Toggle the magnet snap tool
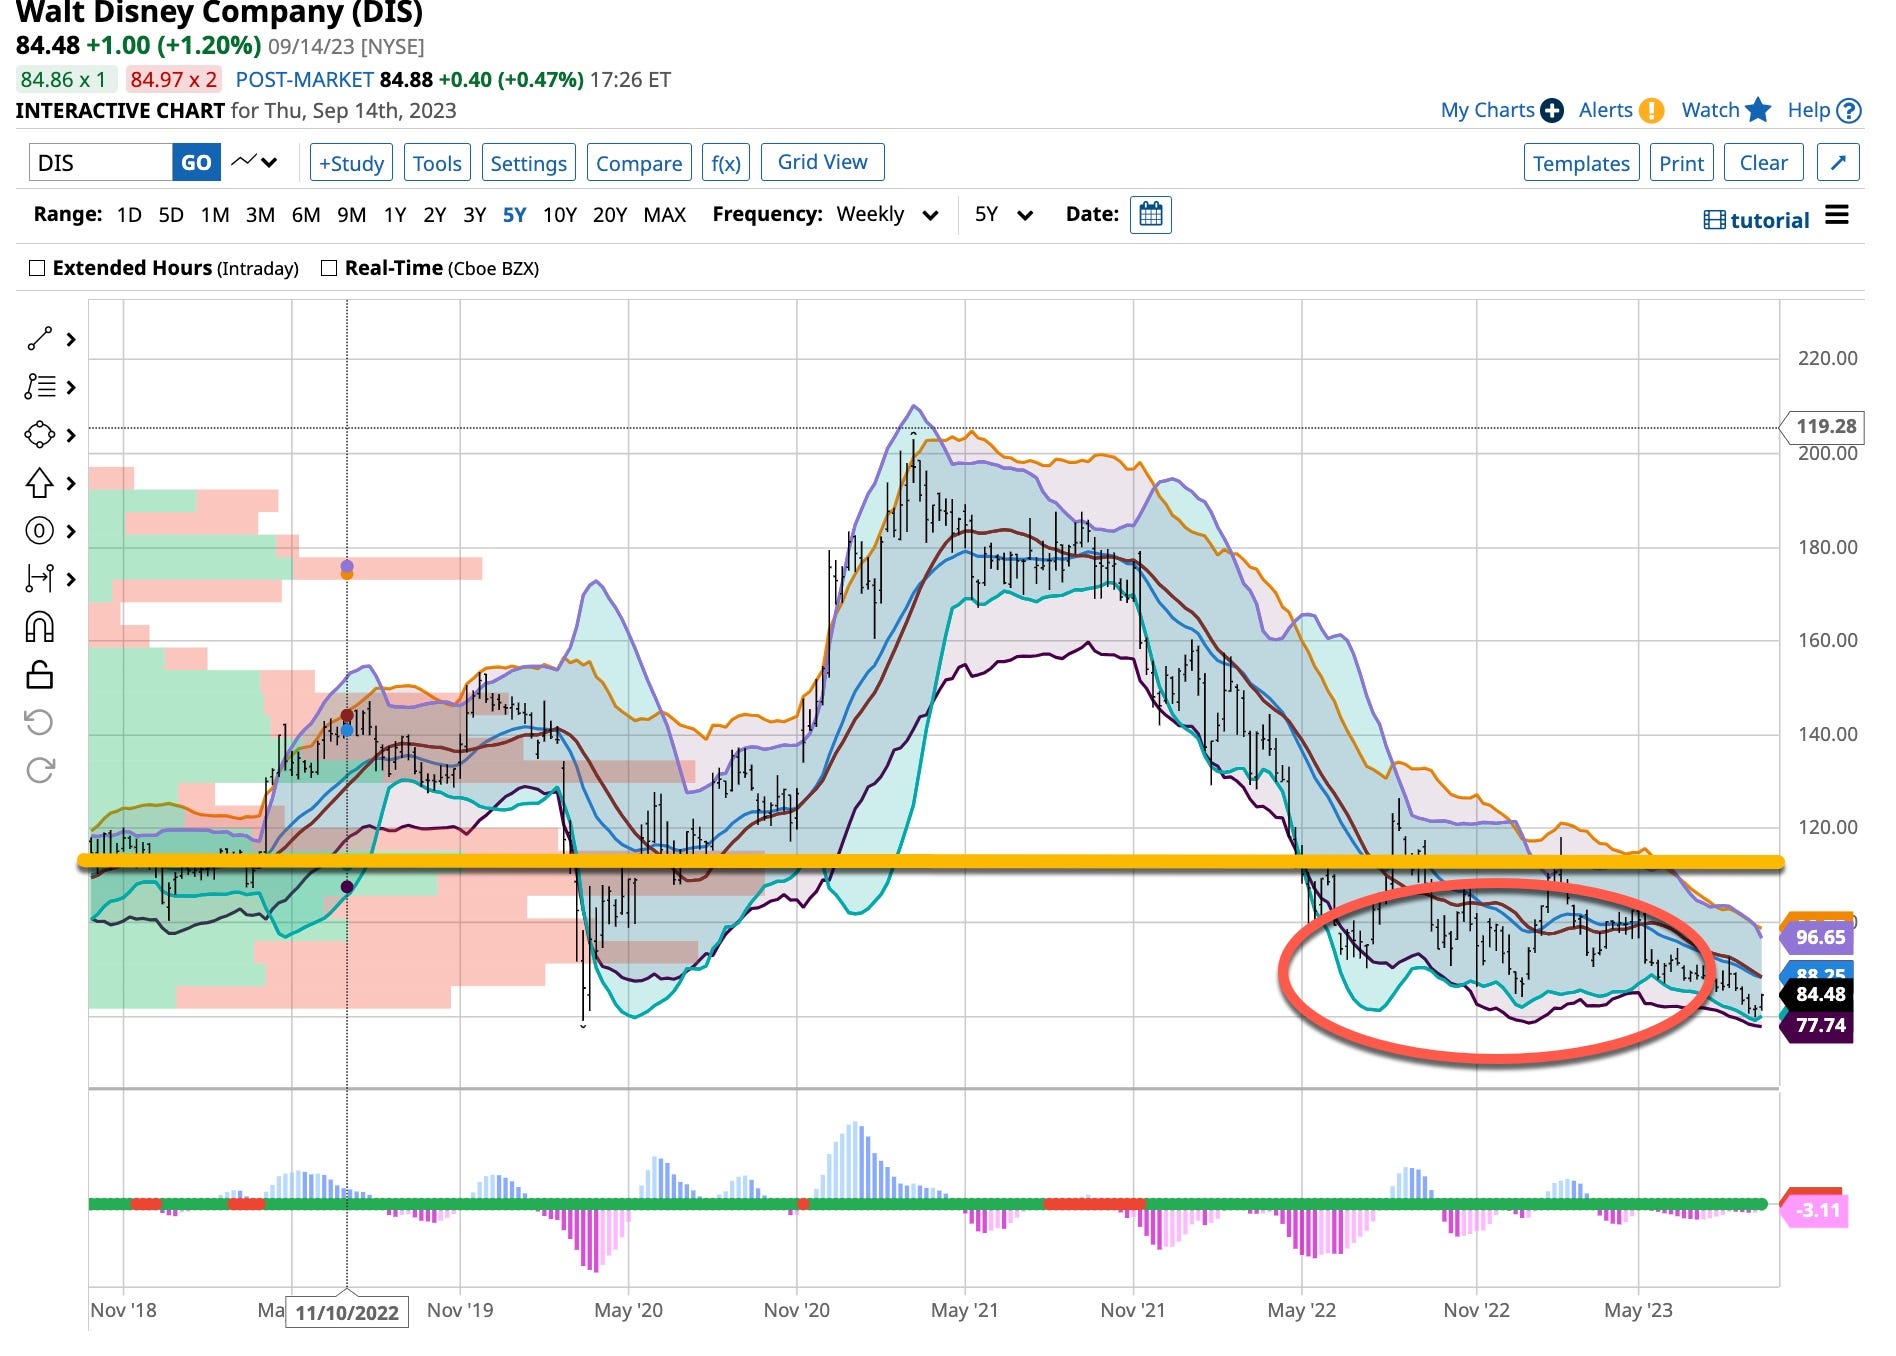The width and height of the screenshot is (1896, 1356). pyautogui.click(x=39, y=627)
